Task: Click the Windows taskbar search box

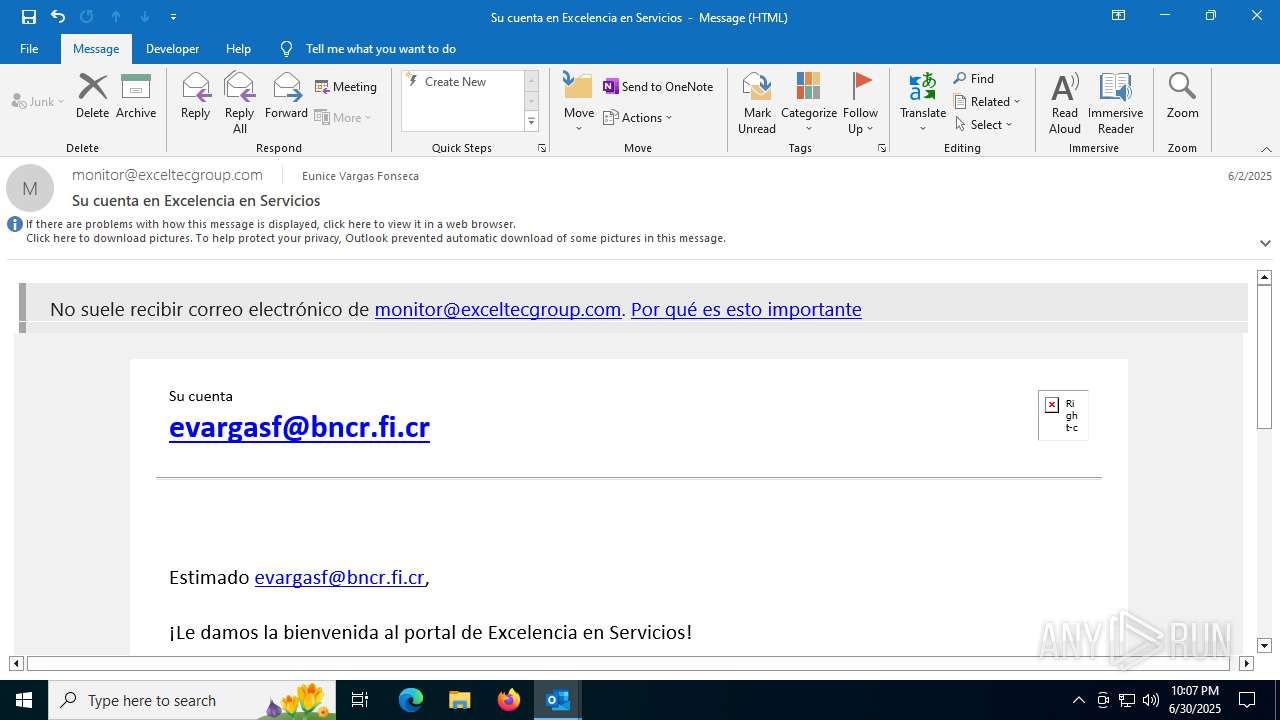Action: [x=192, y=700]
